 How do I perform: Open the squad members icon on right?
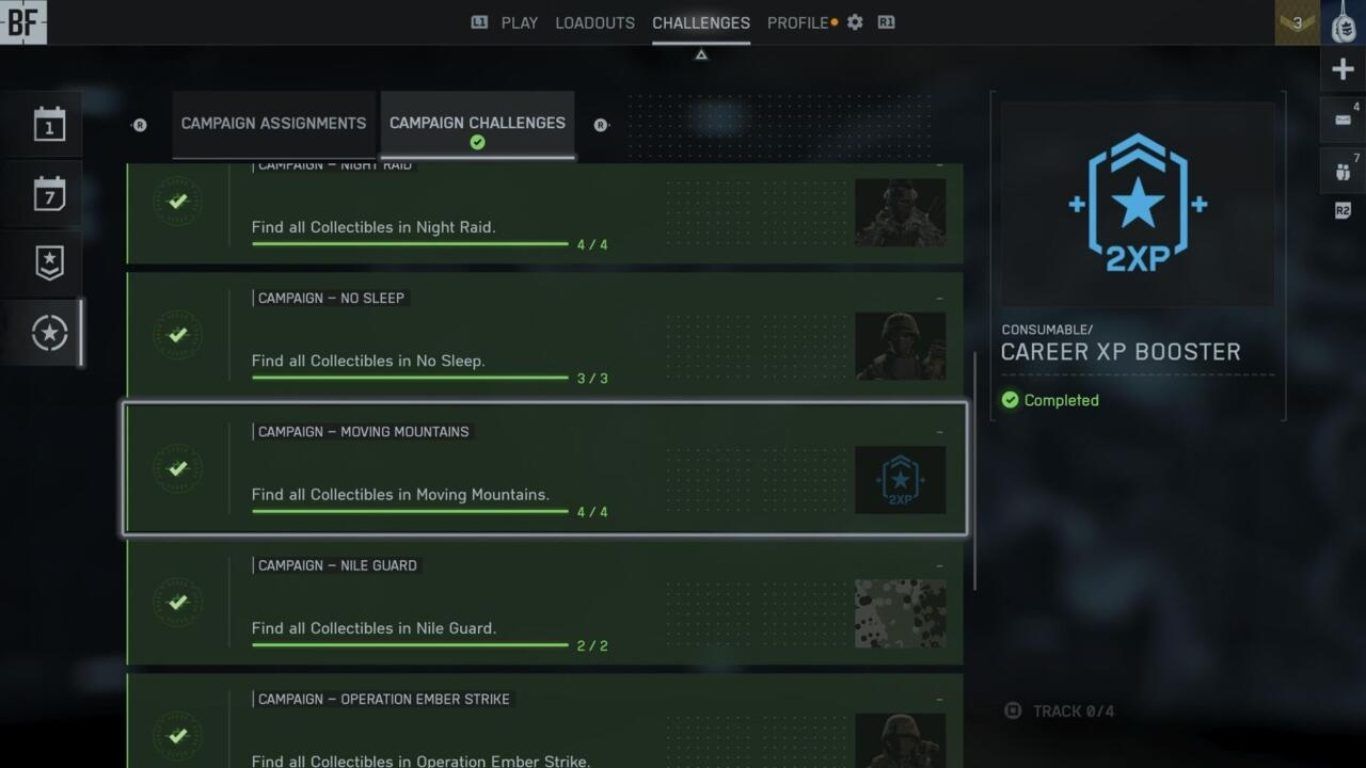pyautogui.click(x=1343, y=169)
